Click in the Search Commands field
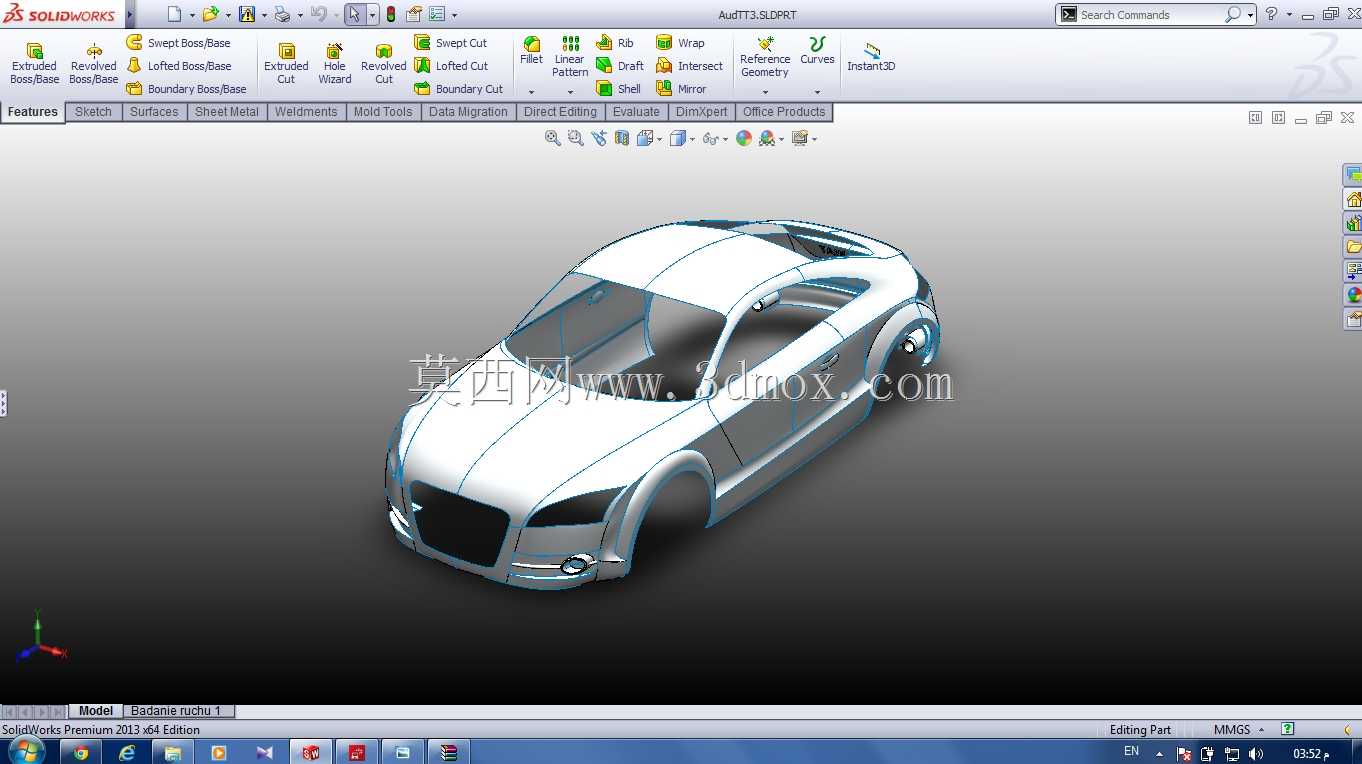The image size is (1362, 764). 1150,15
